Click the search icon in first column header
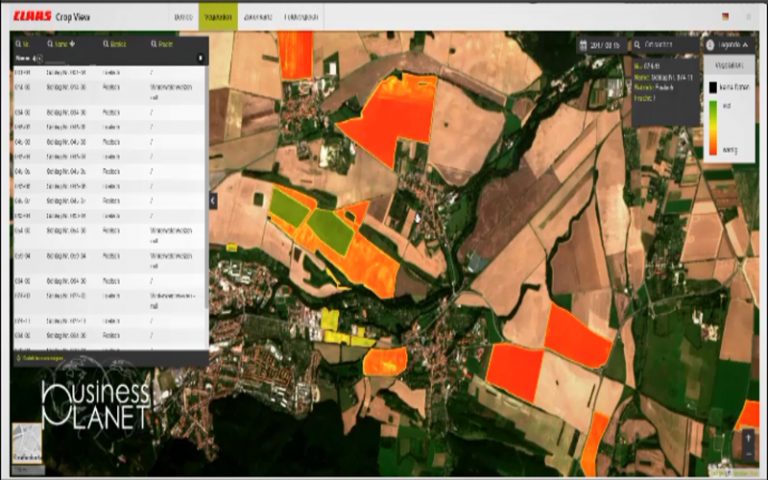Viewport: 768px width, 480px height. (18, 44)
